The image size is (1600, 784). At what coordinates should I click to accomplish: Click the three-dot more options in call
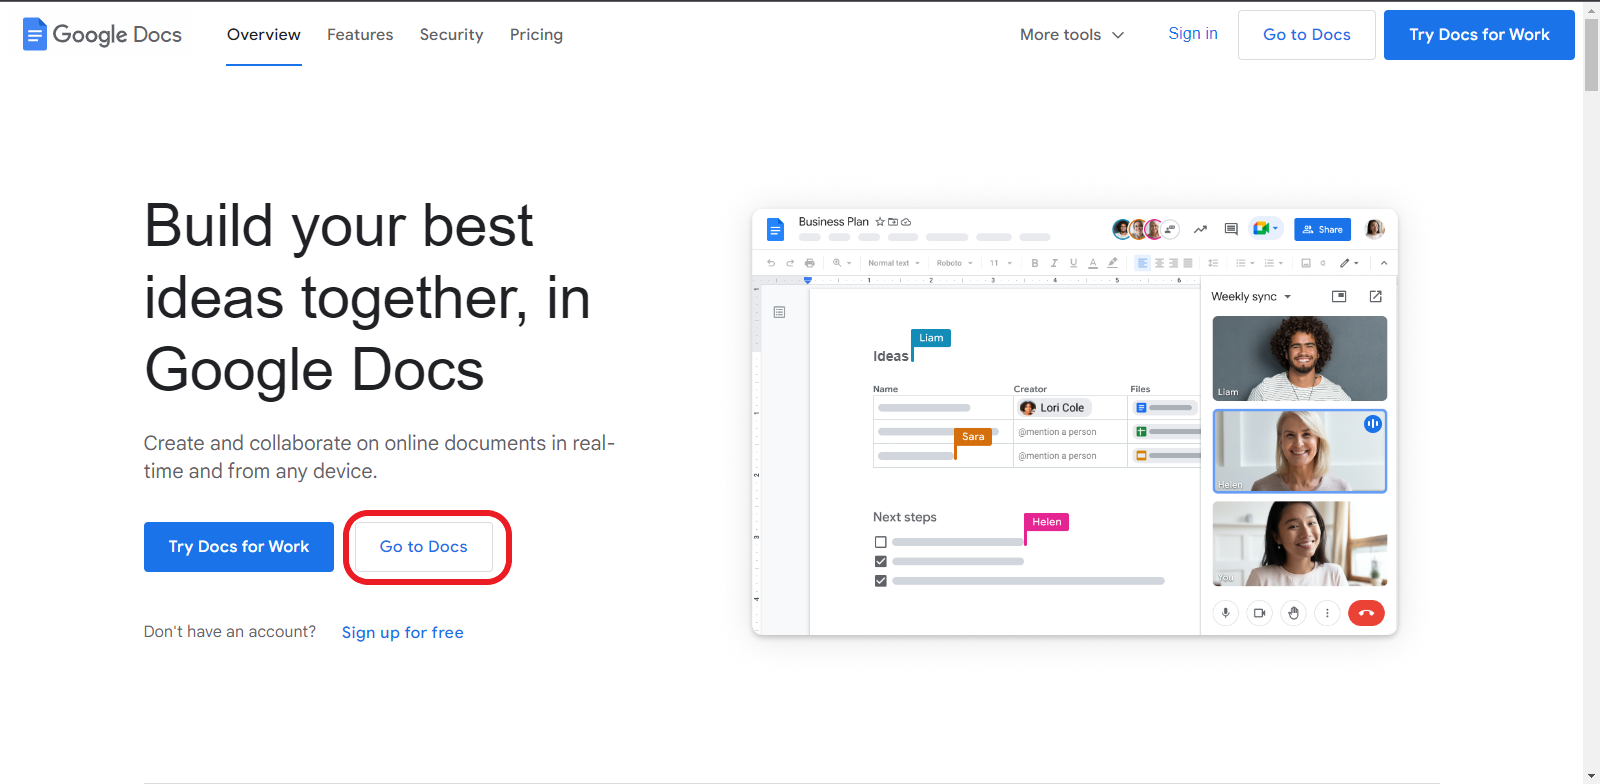[1327, 613]
